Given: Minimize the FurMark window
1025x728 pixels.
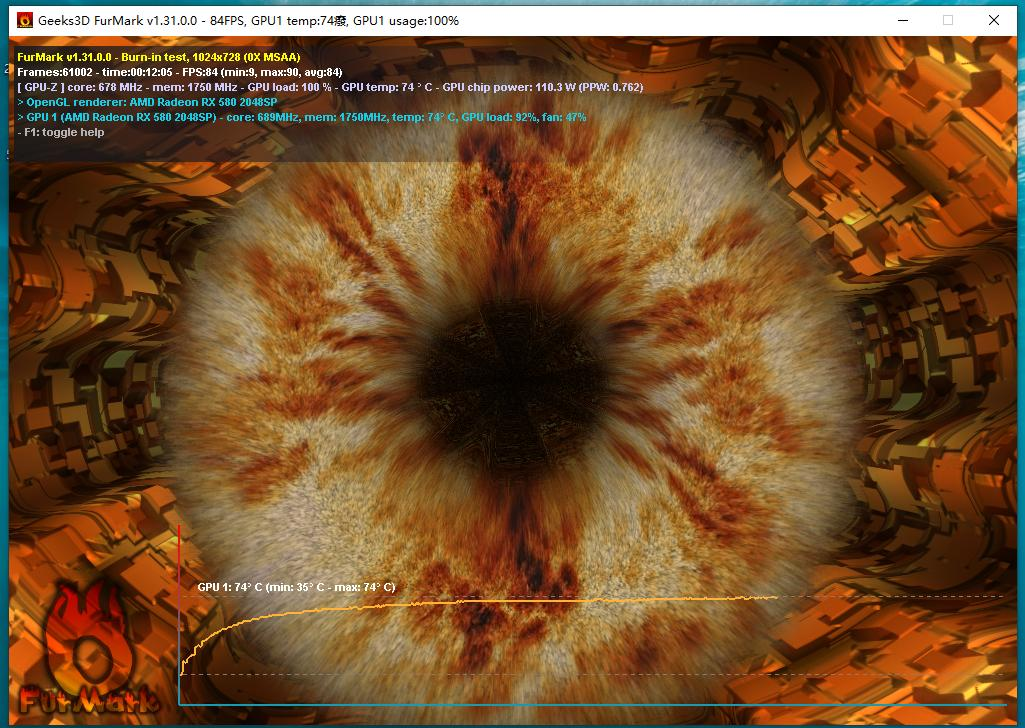Looking at the screenshot, I should (x=903, y=20).
